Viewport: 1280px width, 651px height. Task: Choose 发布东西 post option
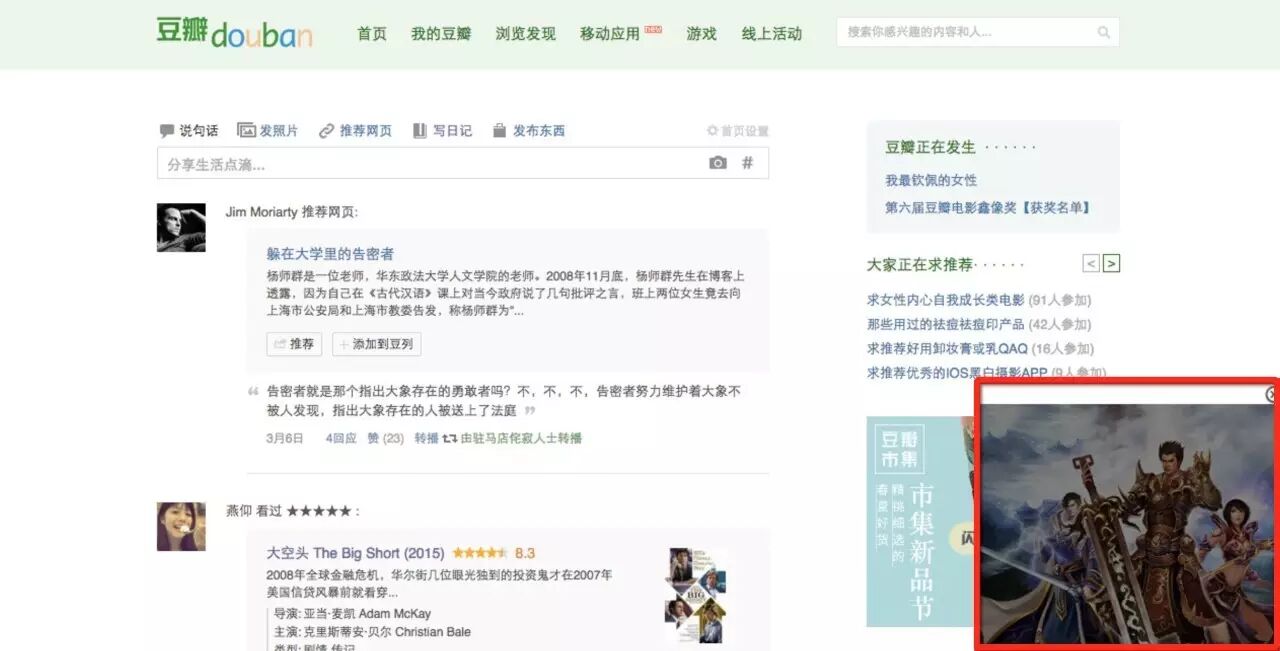(x=529, y=131)
